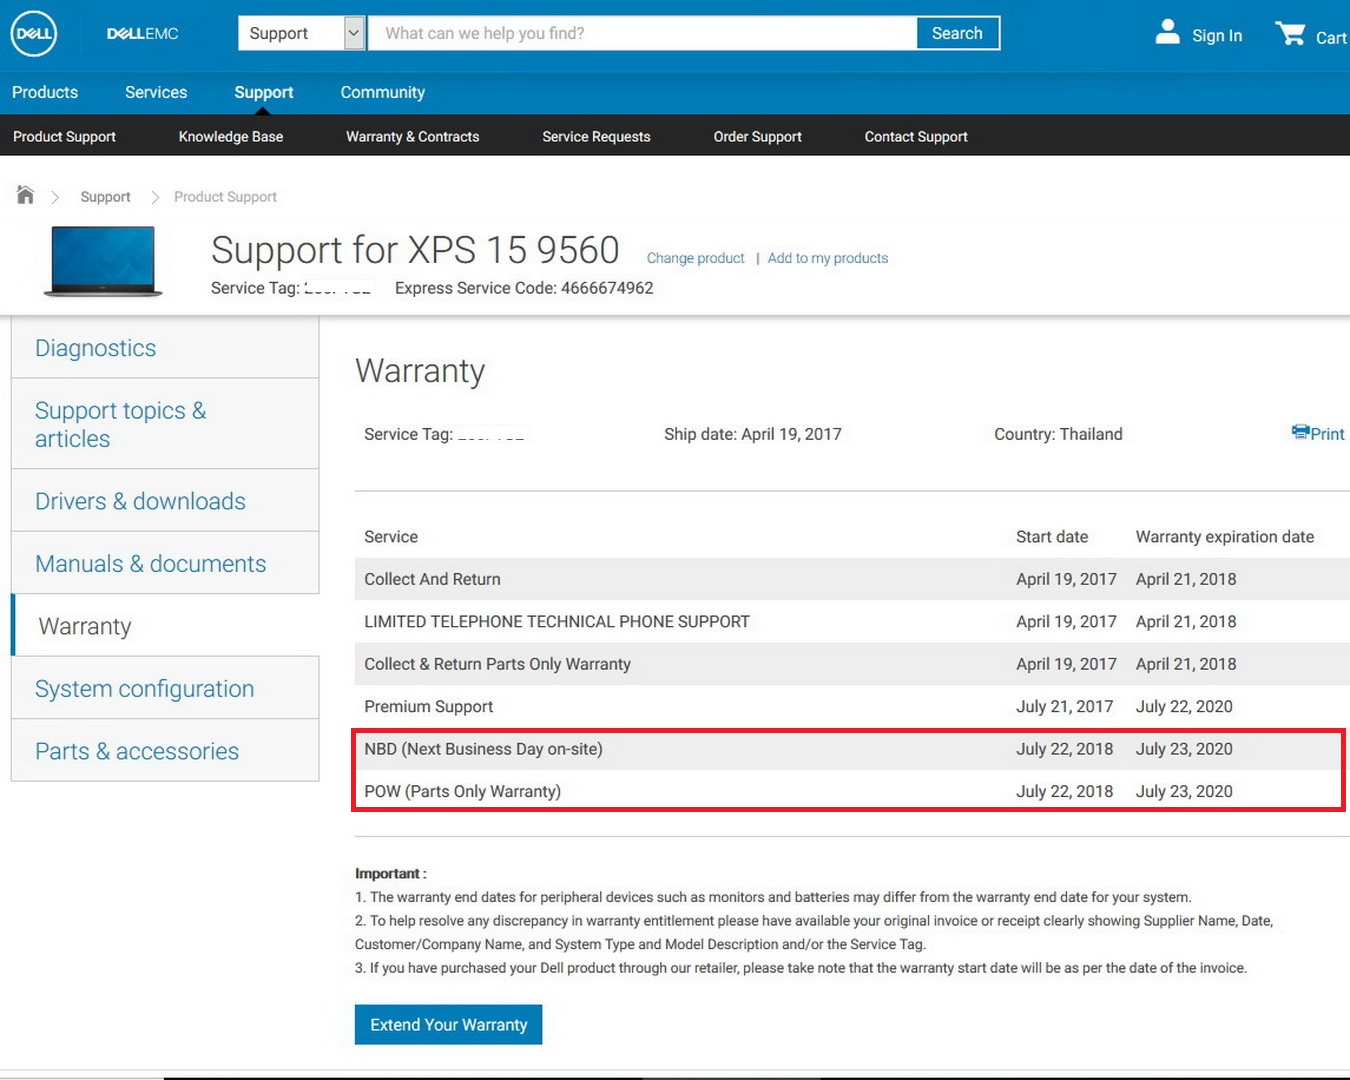The image size is (1350, 1080).
Task: Click the Support breadcrumb link
Action: pos(105,197)
